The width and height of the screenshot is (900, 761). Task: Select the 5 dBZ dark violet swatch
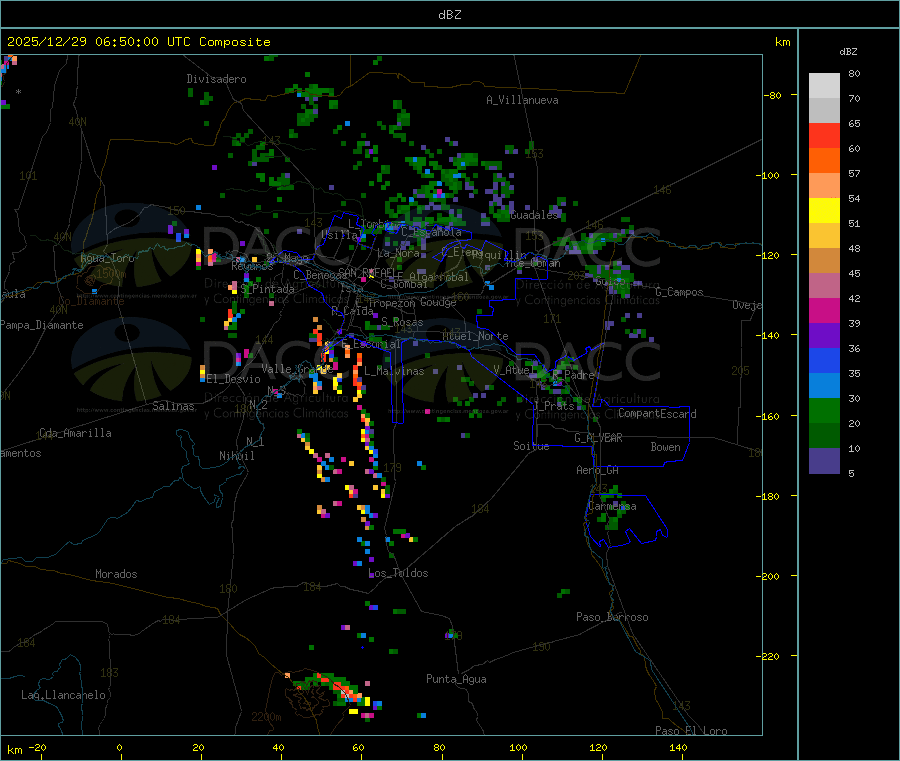[824, 461]
